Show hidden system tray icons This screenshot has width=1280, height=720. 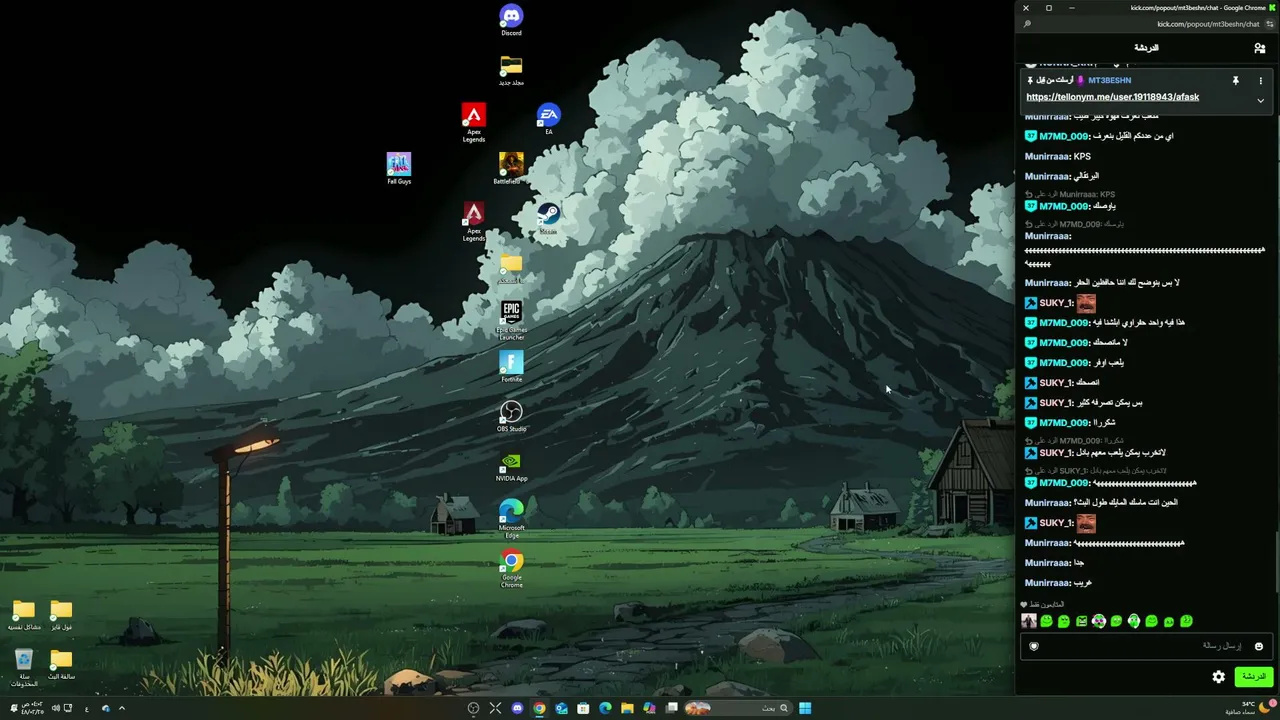coord(122,708)
